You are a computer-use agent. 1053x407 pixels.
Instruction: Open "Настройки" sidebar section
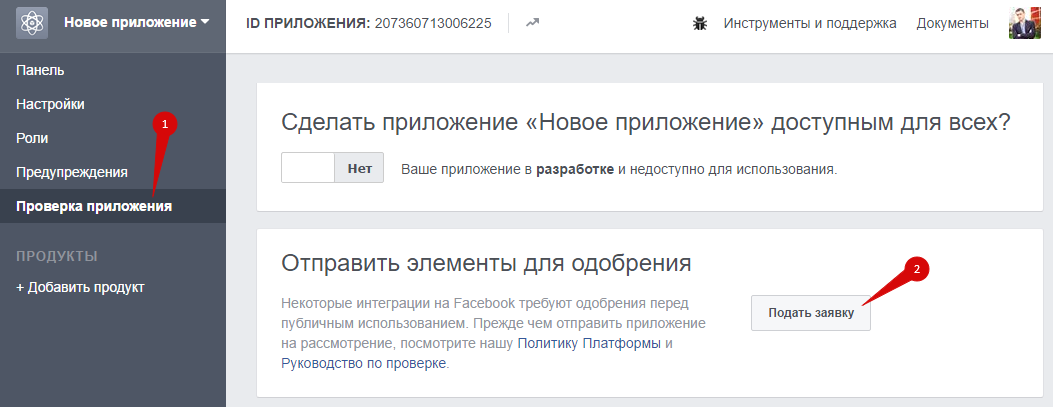pos(50,104)
